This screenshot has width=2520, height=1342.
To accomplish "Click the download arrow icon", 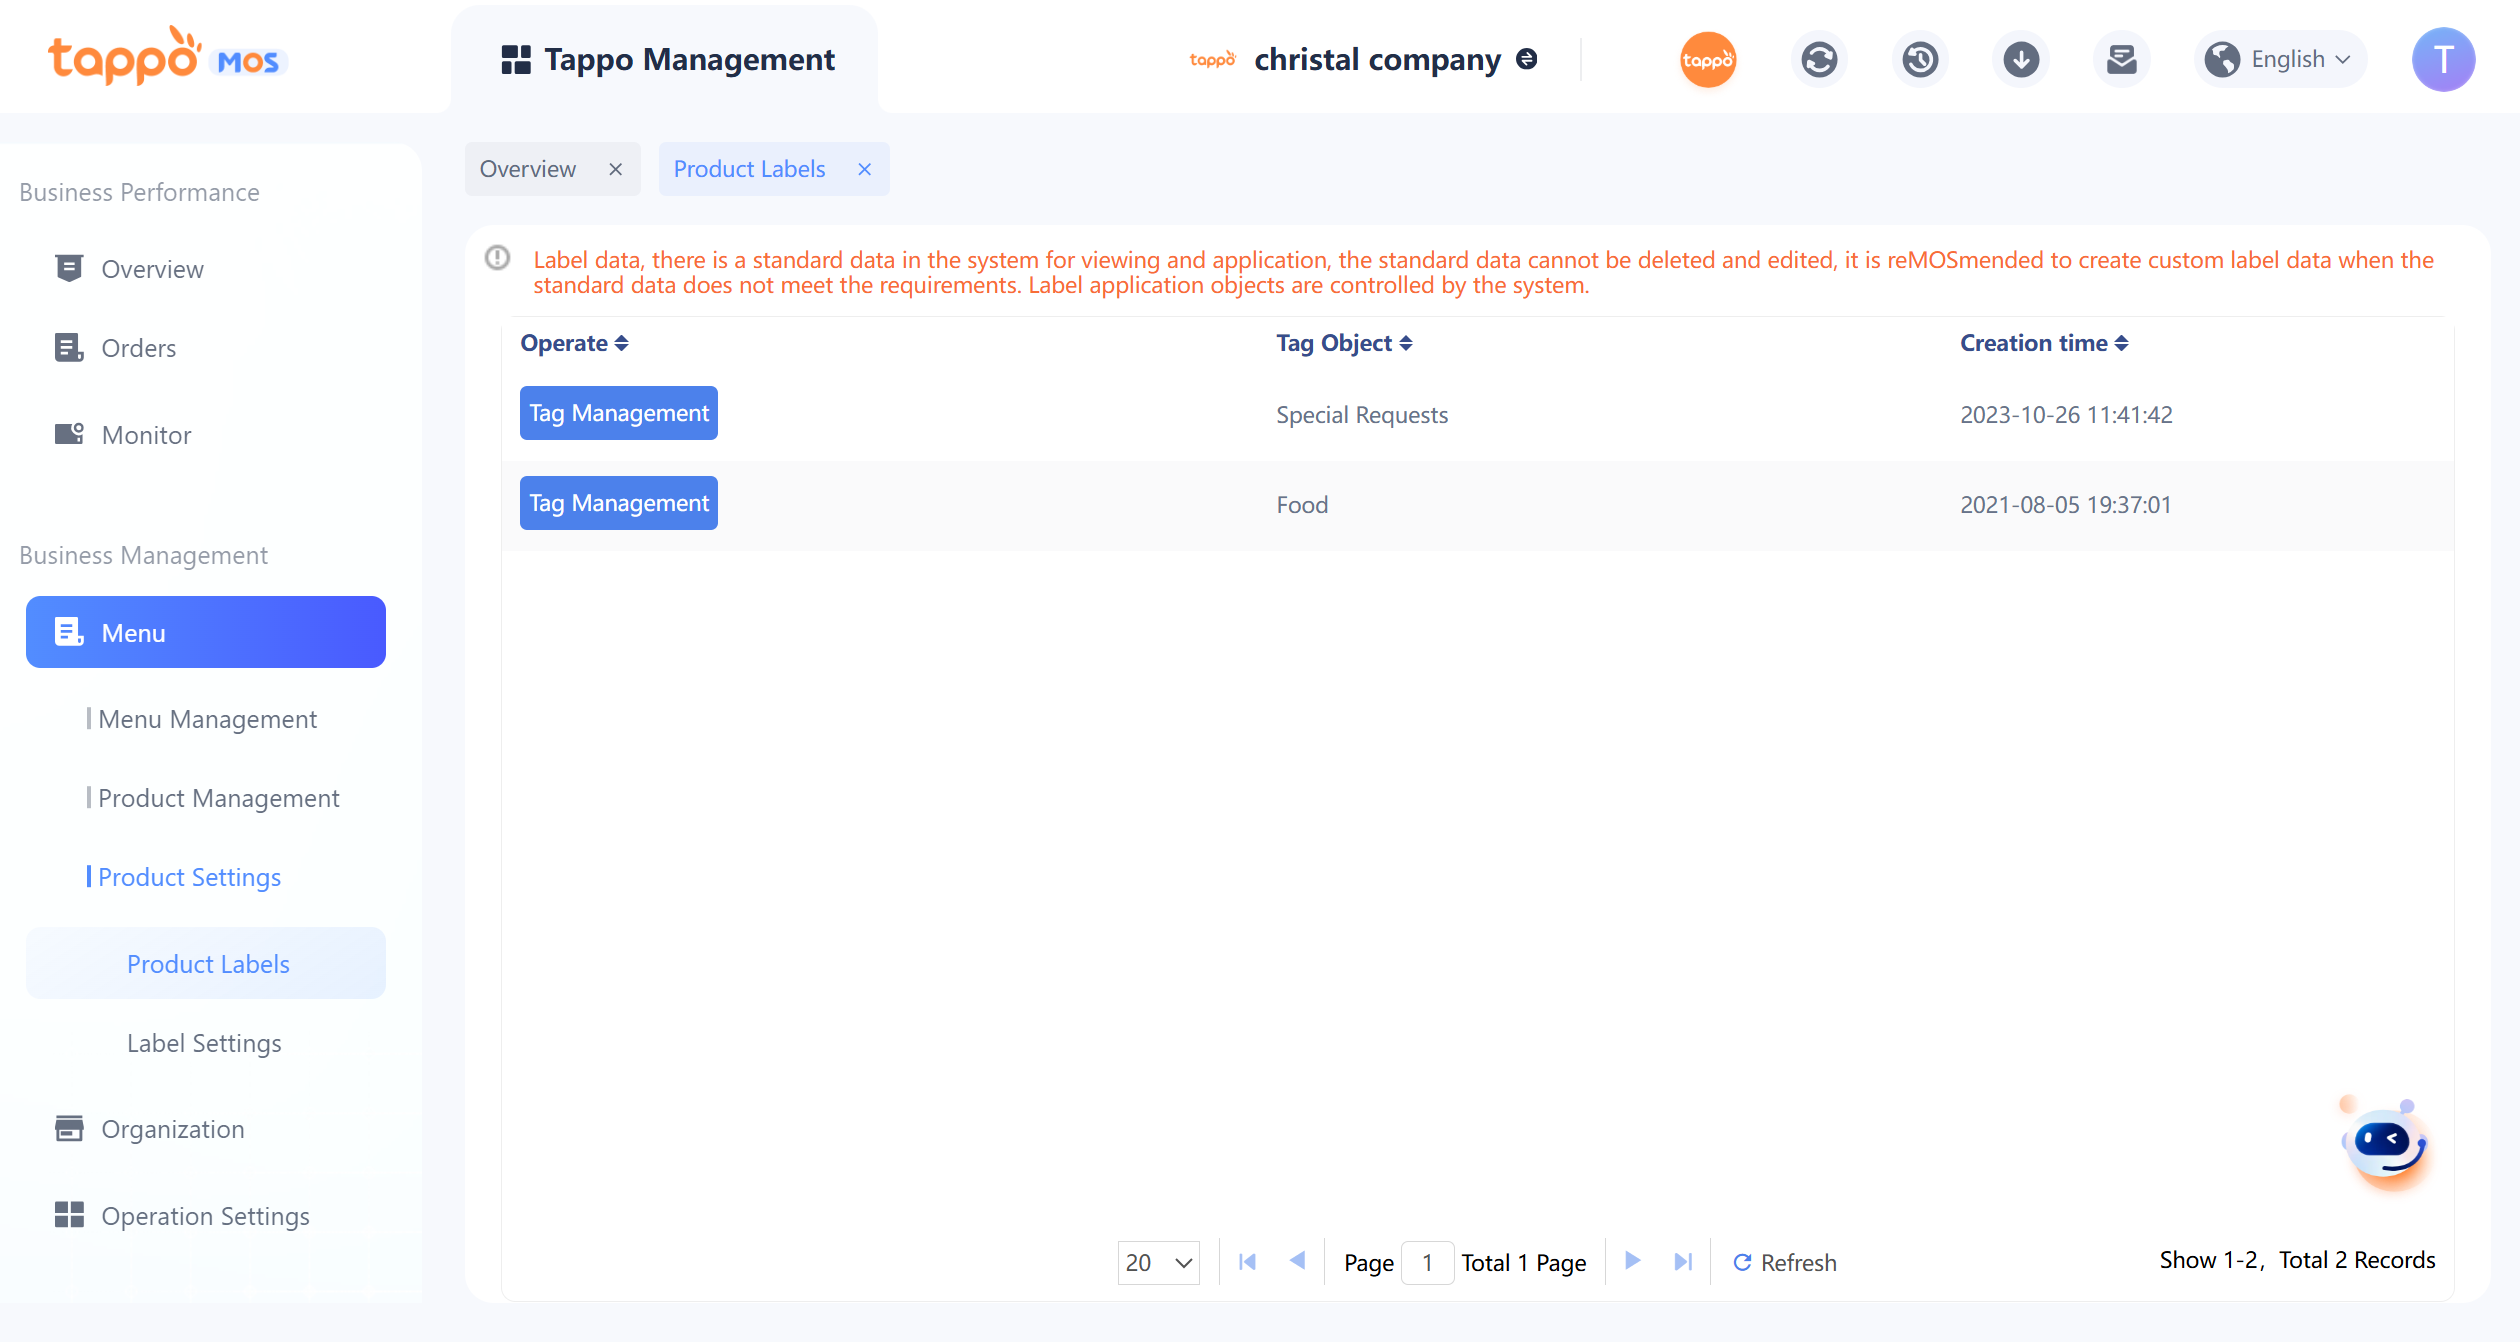I will [2020, 60].
